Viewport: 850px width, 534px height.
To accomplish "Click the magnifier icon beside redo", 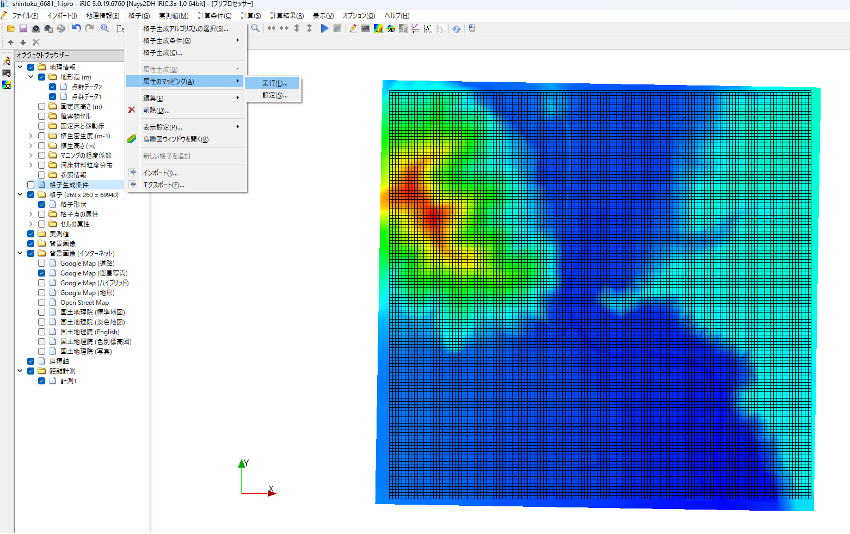I will pyautogui.click(x=104, y=28).
